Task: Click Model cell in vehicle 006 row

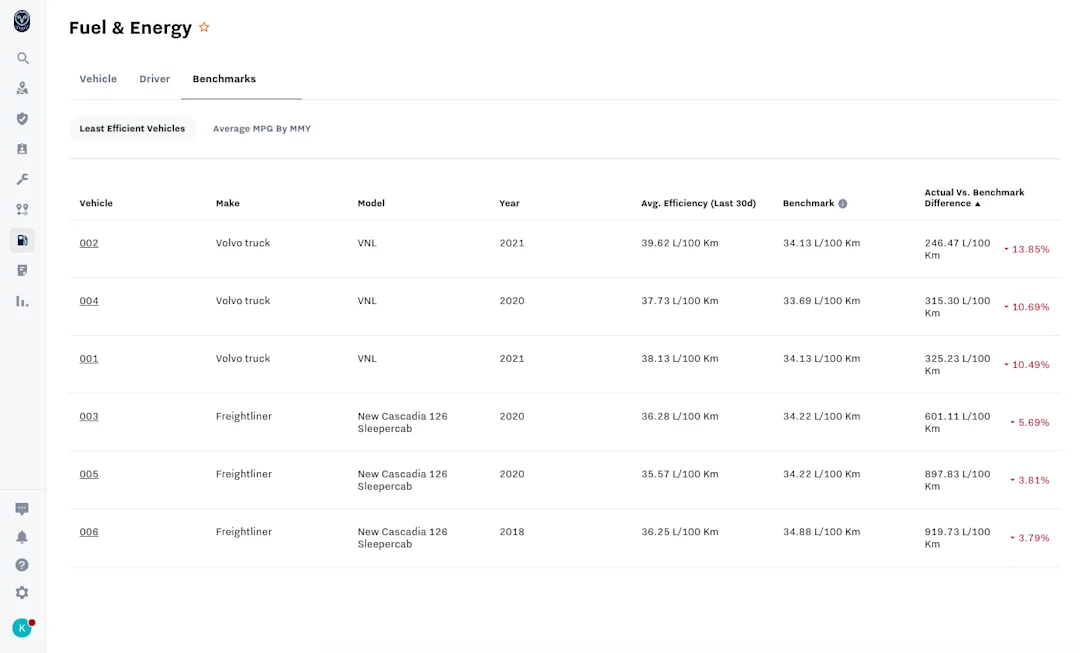Action: click(402, 539)
